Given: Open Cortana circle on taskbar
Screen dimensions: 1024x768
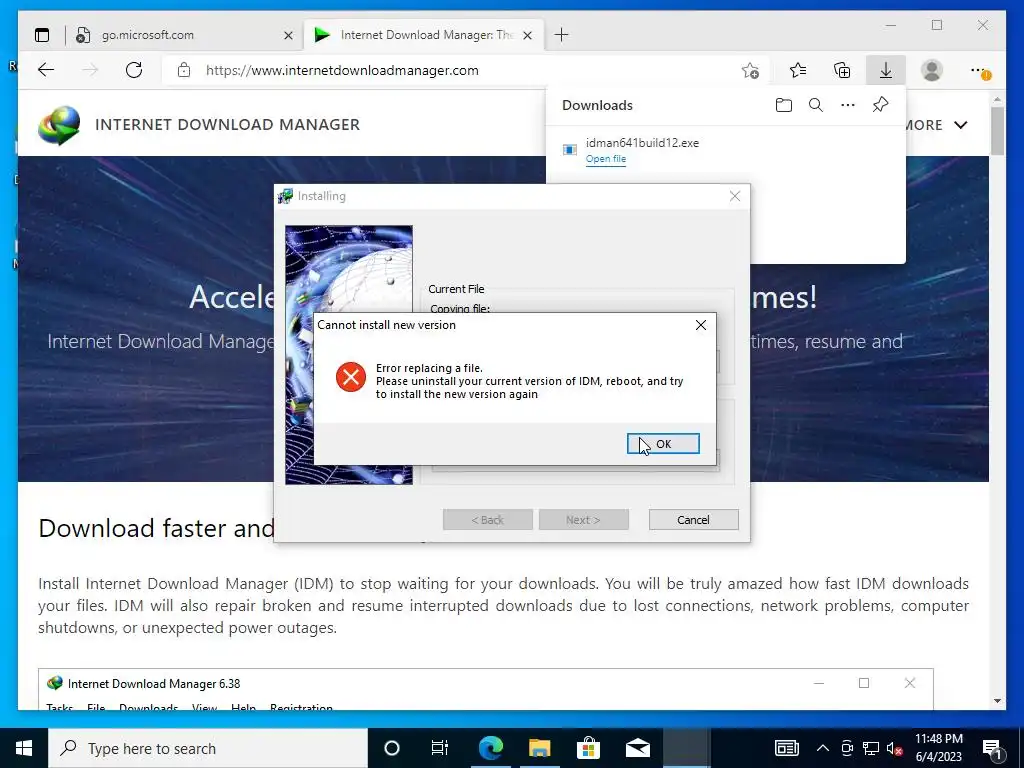Looking at the screenshot, I should click(392, 748).
